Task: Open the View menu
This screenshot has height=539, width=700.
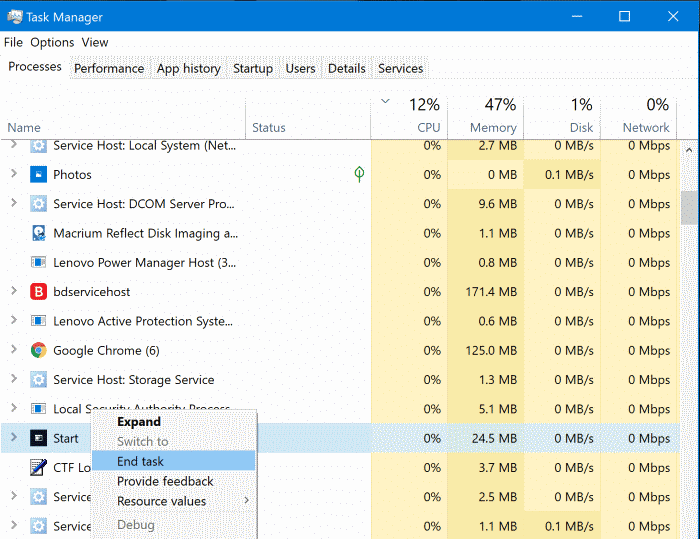Action: pos(95,42)
